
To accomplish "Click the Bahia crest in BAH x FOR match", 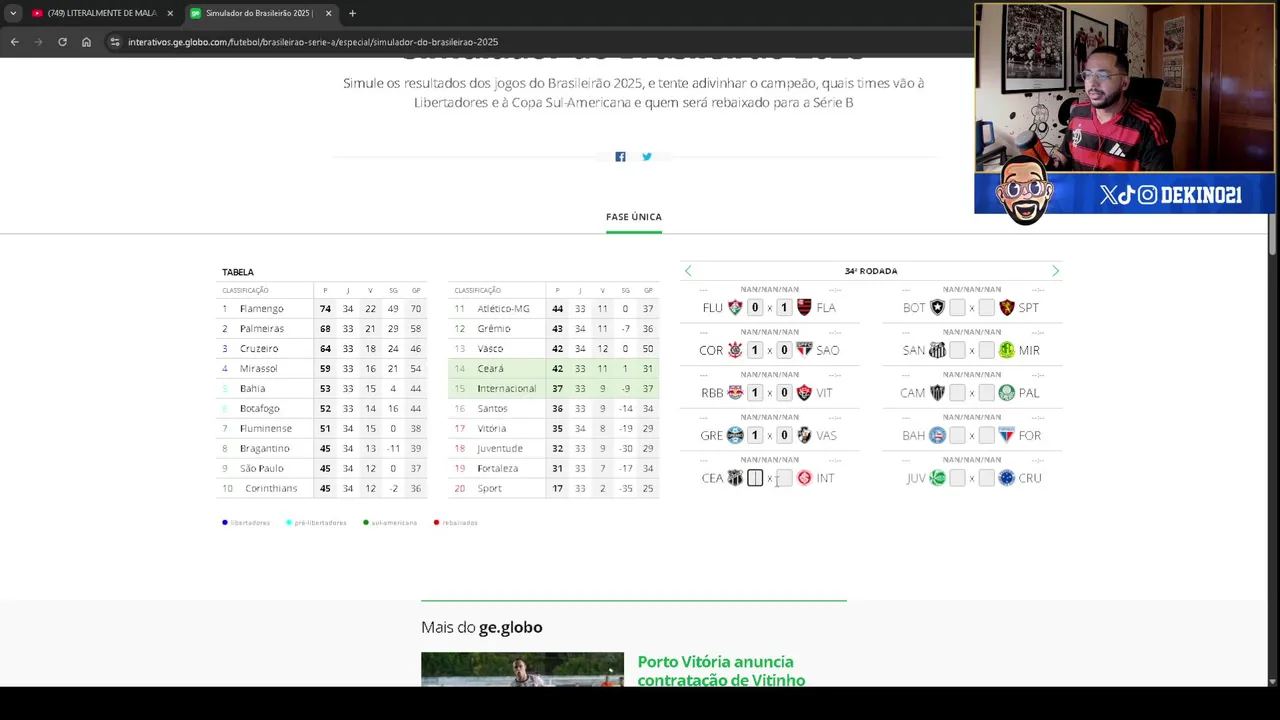I will (x=937, y=435).
